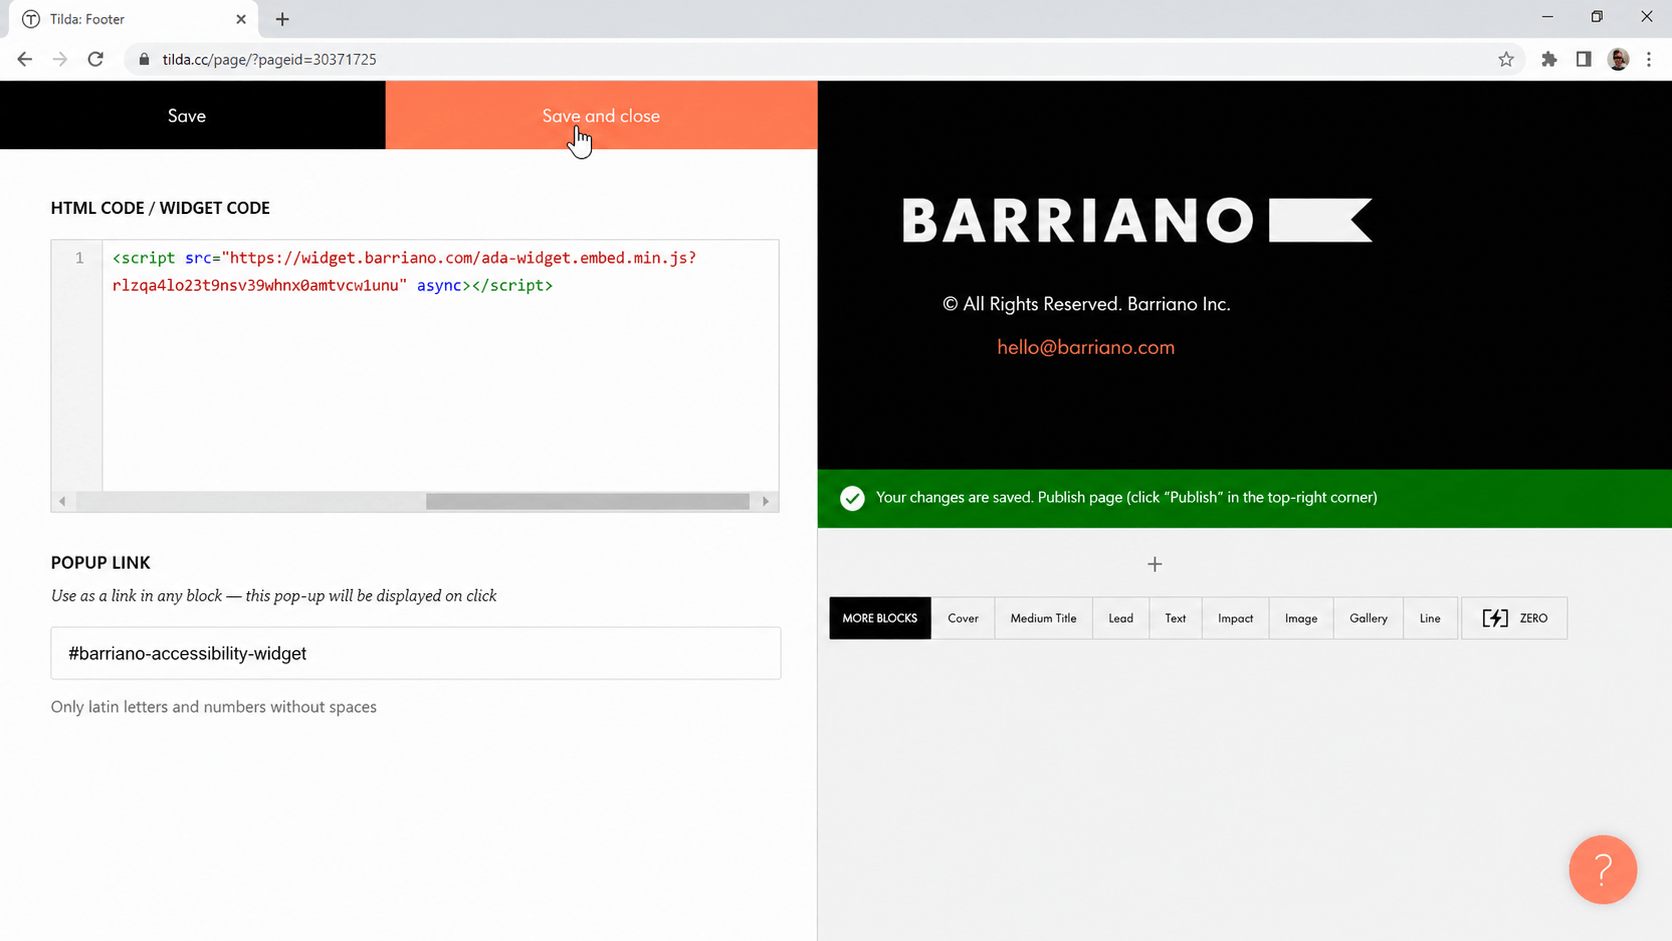
Task: Add an Impact block
Action: click(x=1235, y=618)
